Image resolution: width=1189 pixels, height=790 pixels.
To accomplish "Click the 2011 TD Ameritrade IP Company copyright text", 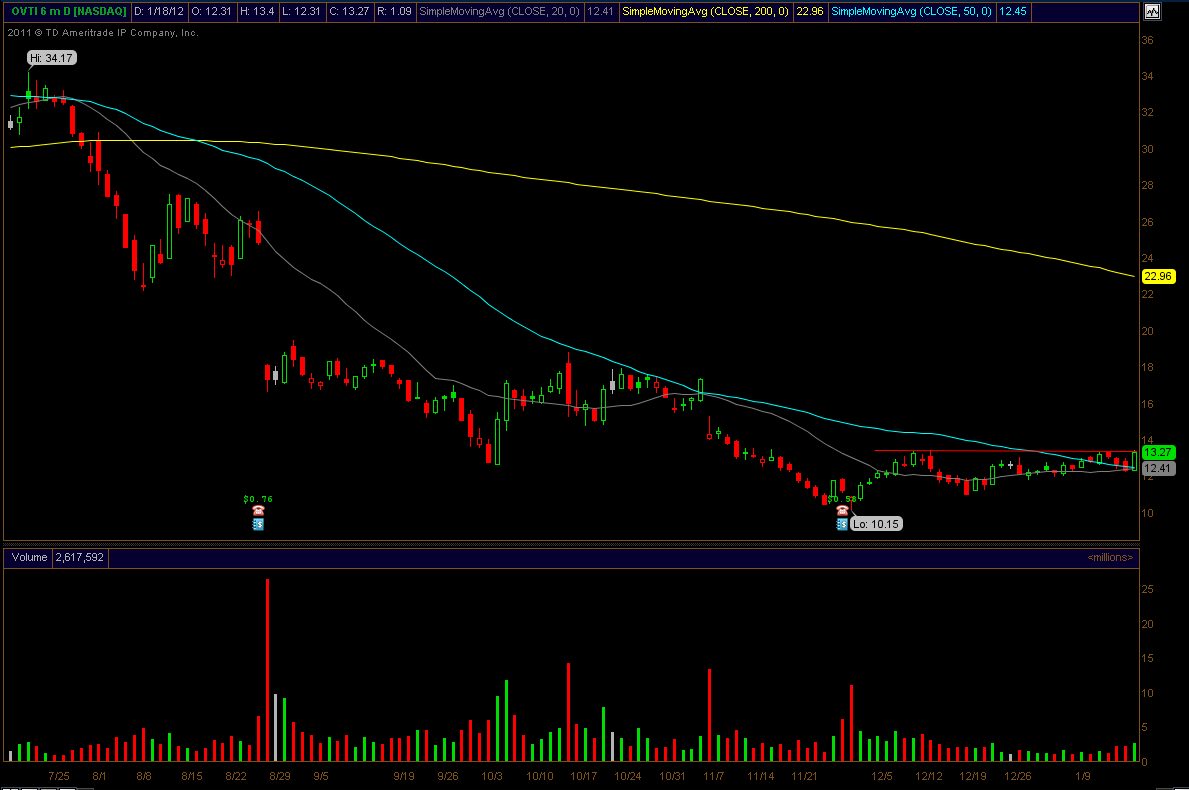I will pos(103,33).
